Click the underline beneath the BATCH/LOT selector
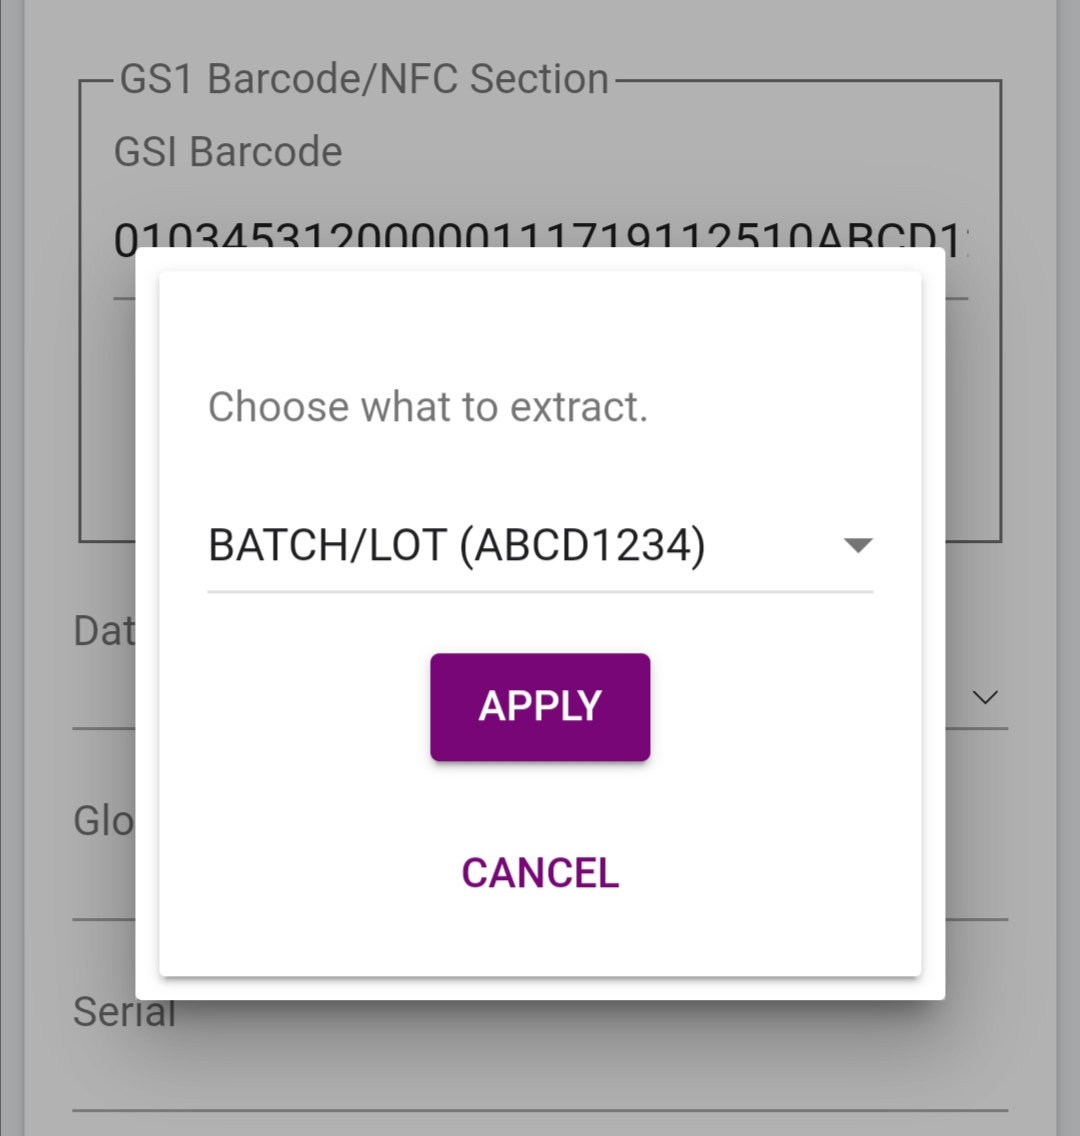The width and height of the screenshot is (1080, 1136). point(540,593)
